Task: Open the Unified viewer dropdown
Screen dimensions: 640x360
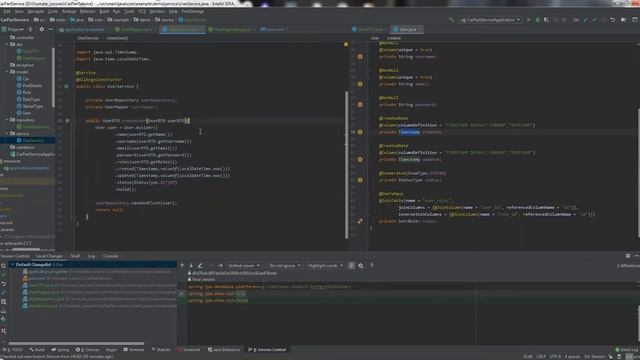Action: tap(244, 266)
